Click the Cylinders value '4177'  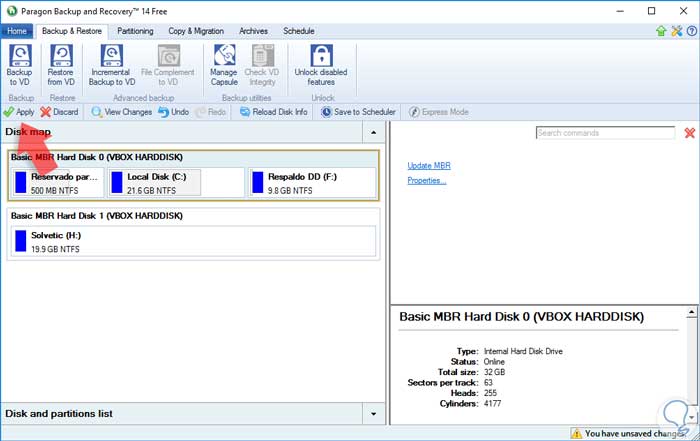pyautogui.click(x=492, y=404)
